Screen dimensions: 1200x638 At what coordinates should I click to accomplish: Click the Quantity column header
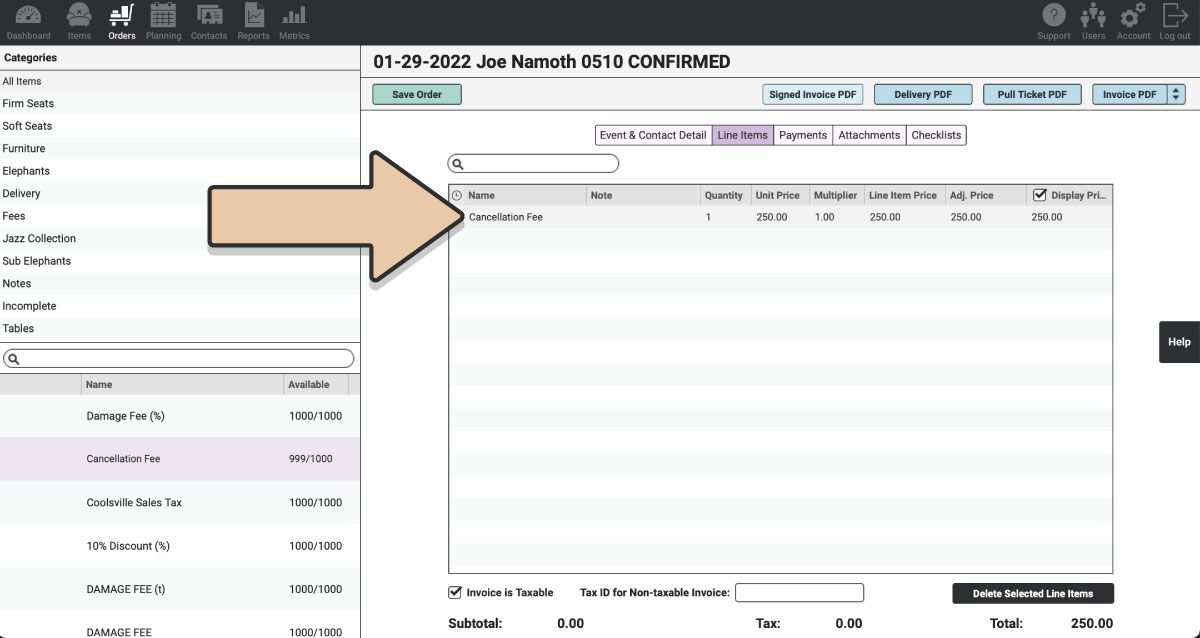click(724, 195)
